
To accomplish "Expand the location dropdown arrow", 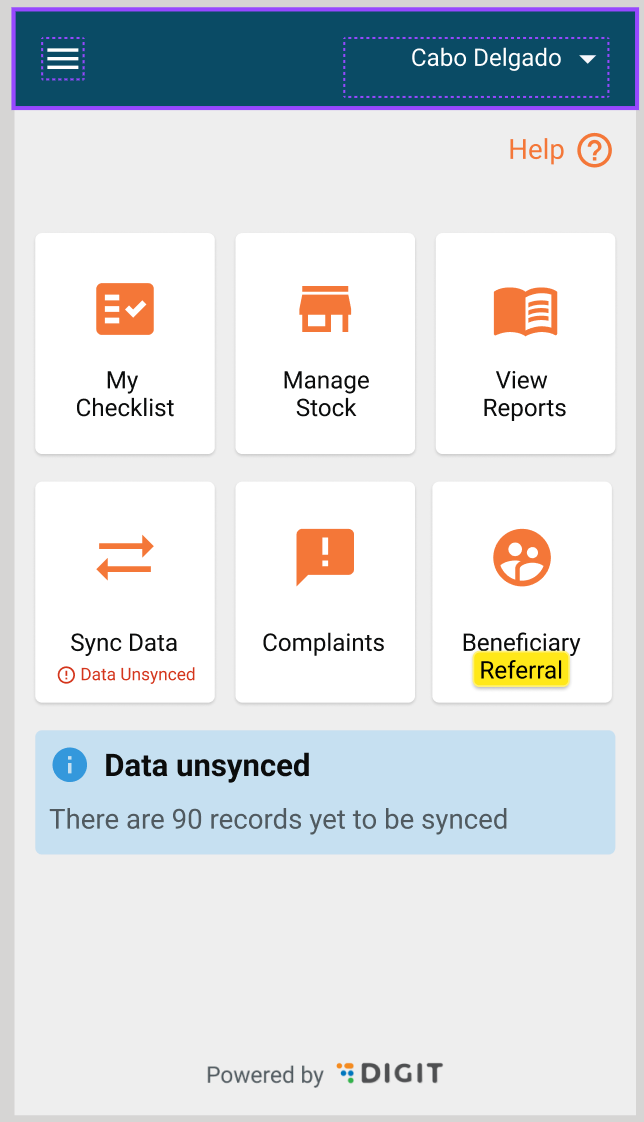I will (588, 60).
